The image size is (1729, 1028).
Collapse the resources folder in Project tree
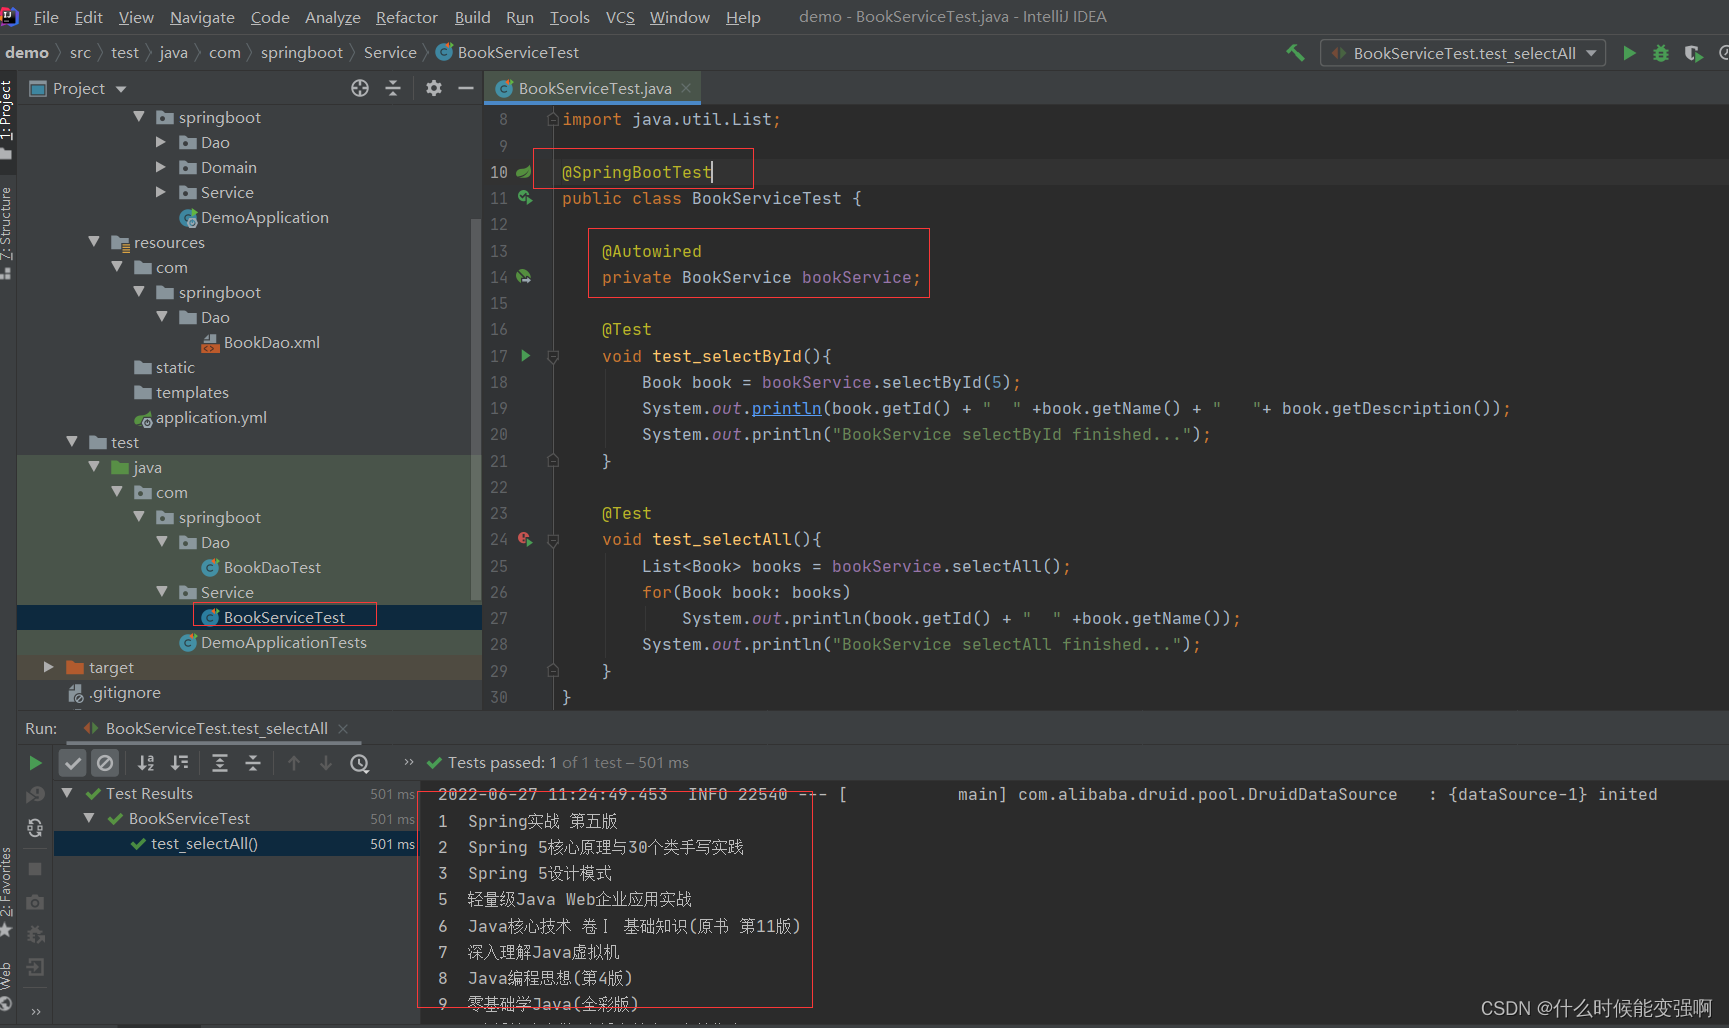(93, 242)
